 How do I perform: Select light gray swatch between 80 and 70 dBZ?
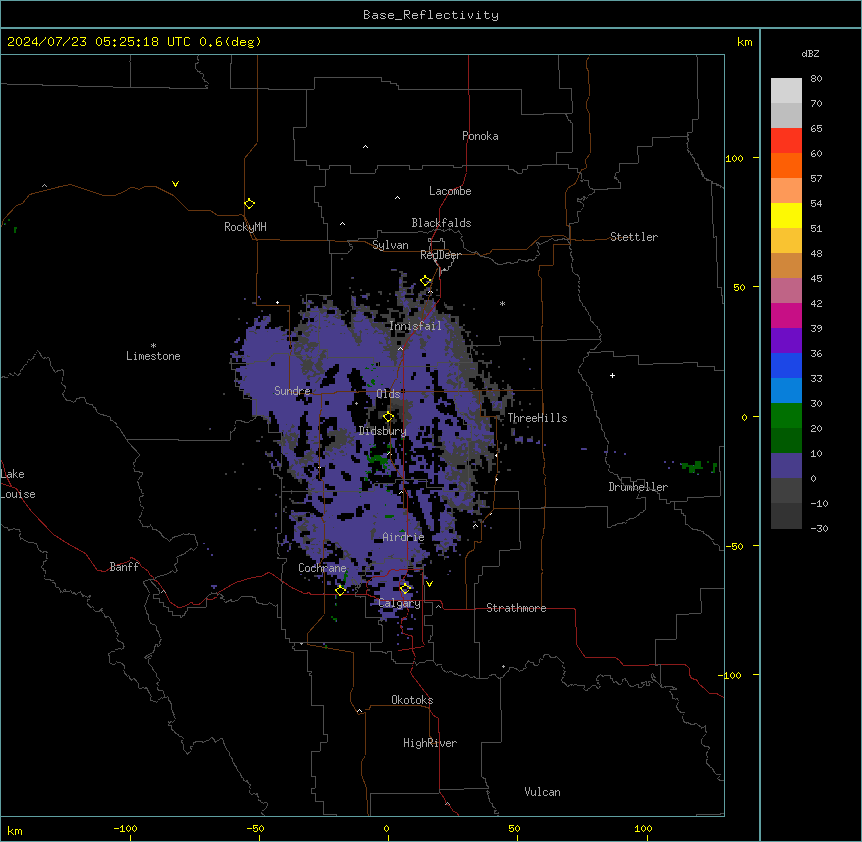[x=786, y=91]
